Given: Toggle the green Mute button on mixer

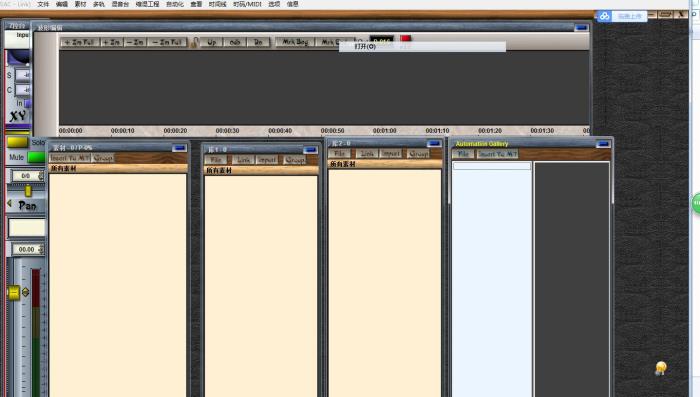Looking at the screenshot, I should point(37,157).
